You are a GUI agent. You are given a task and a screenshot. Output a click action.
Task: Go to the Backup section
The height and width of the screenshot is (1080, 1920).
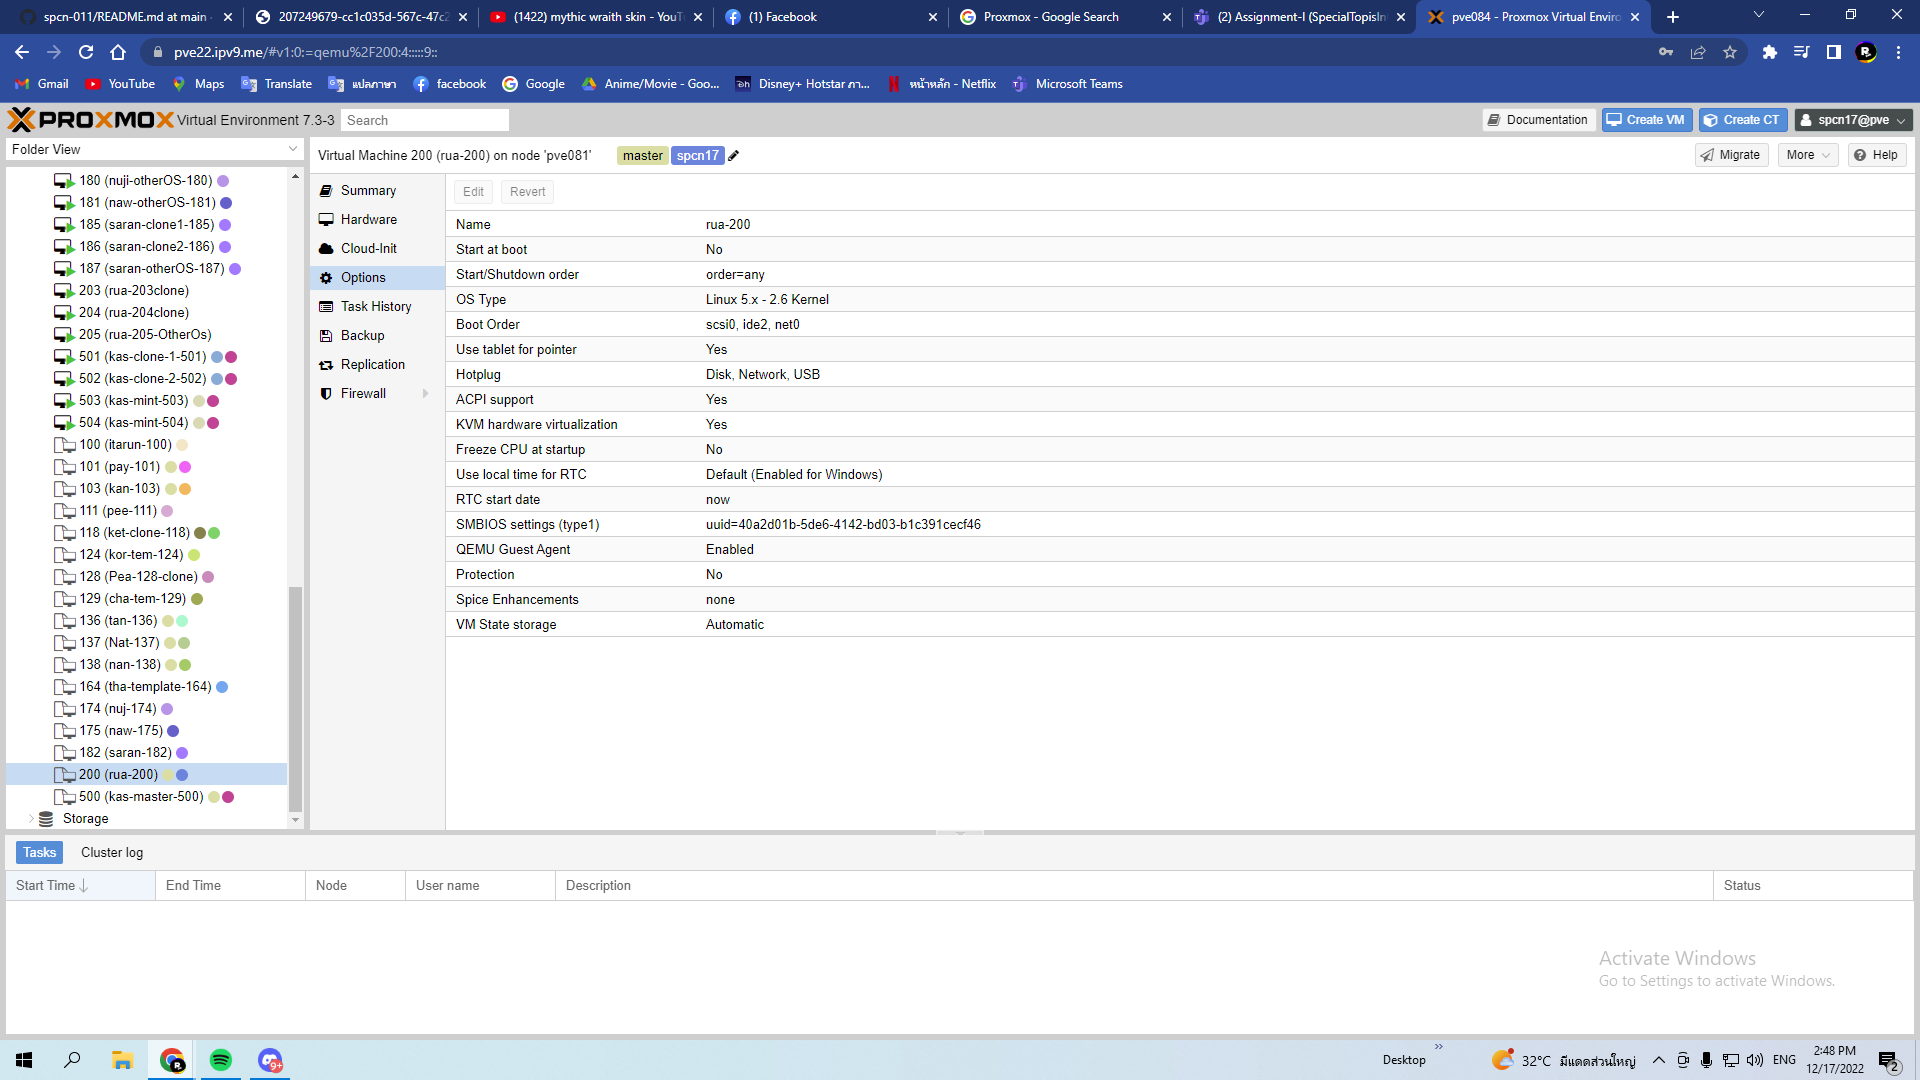pyautogui.click(x=378, y=335)
